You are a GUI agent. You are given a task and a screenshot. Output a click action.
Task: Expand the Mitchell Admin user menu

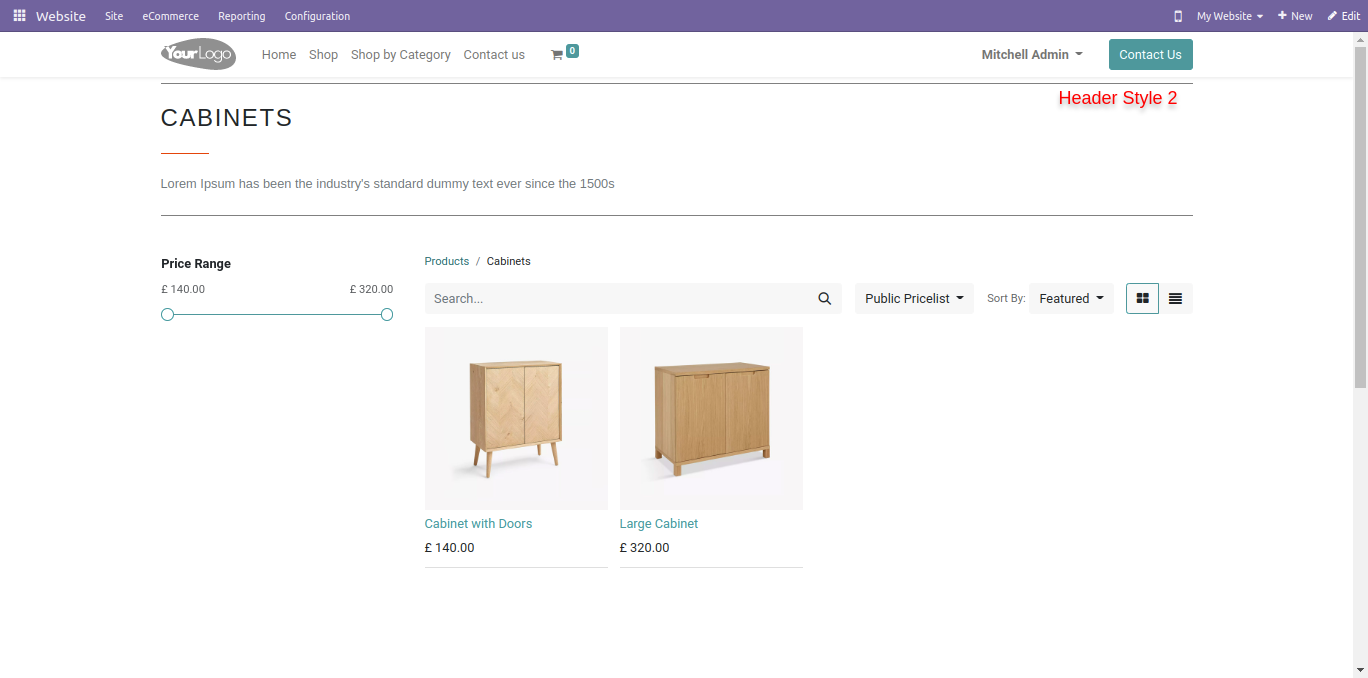point(1032,55)
